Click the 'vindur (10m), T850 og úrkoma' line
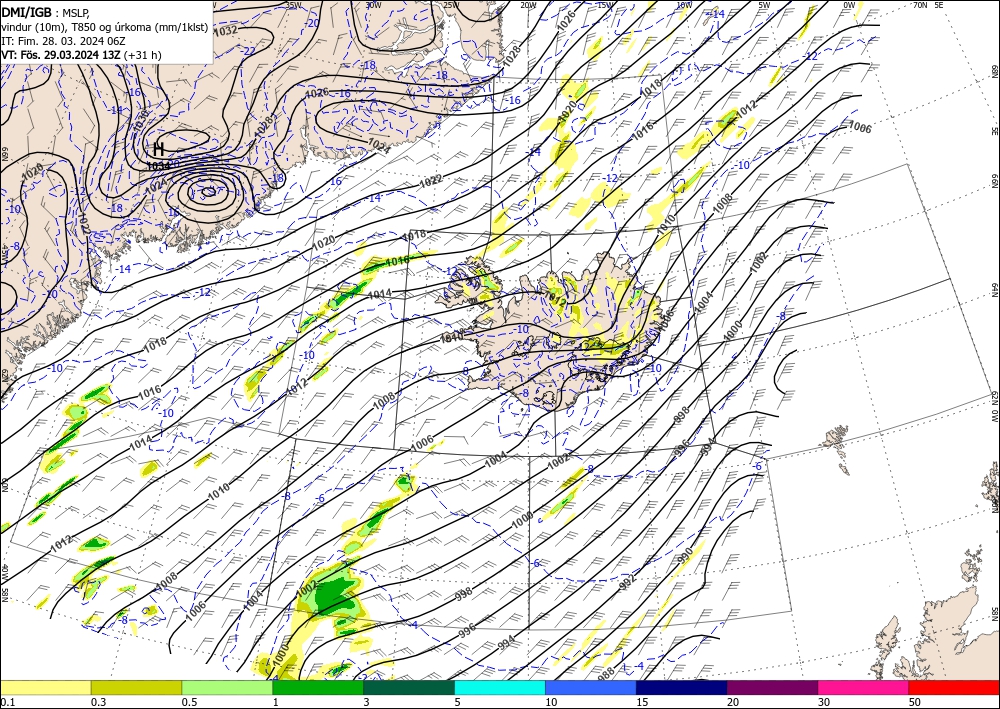The image size is (1000, 709). click(105, 27)
